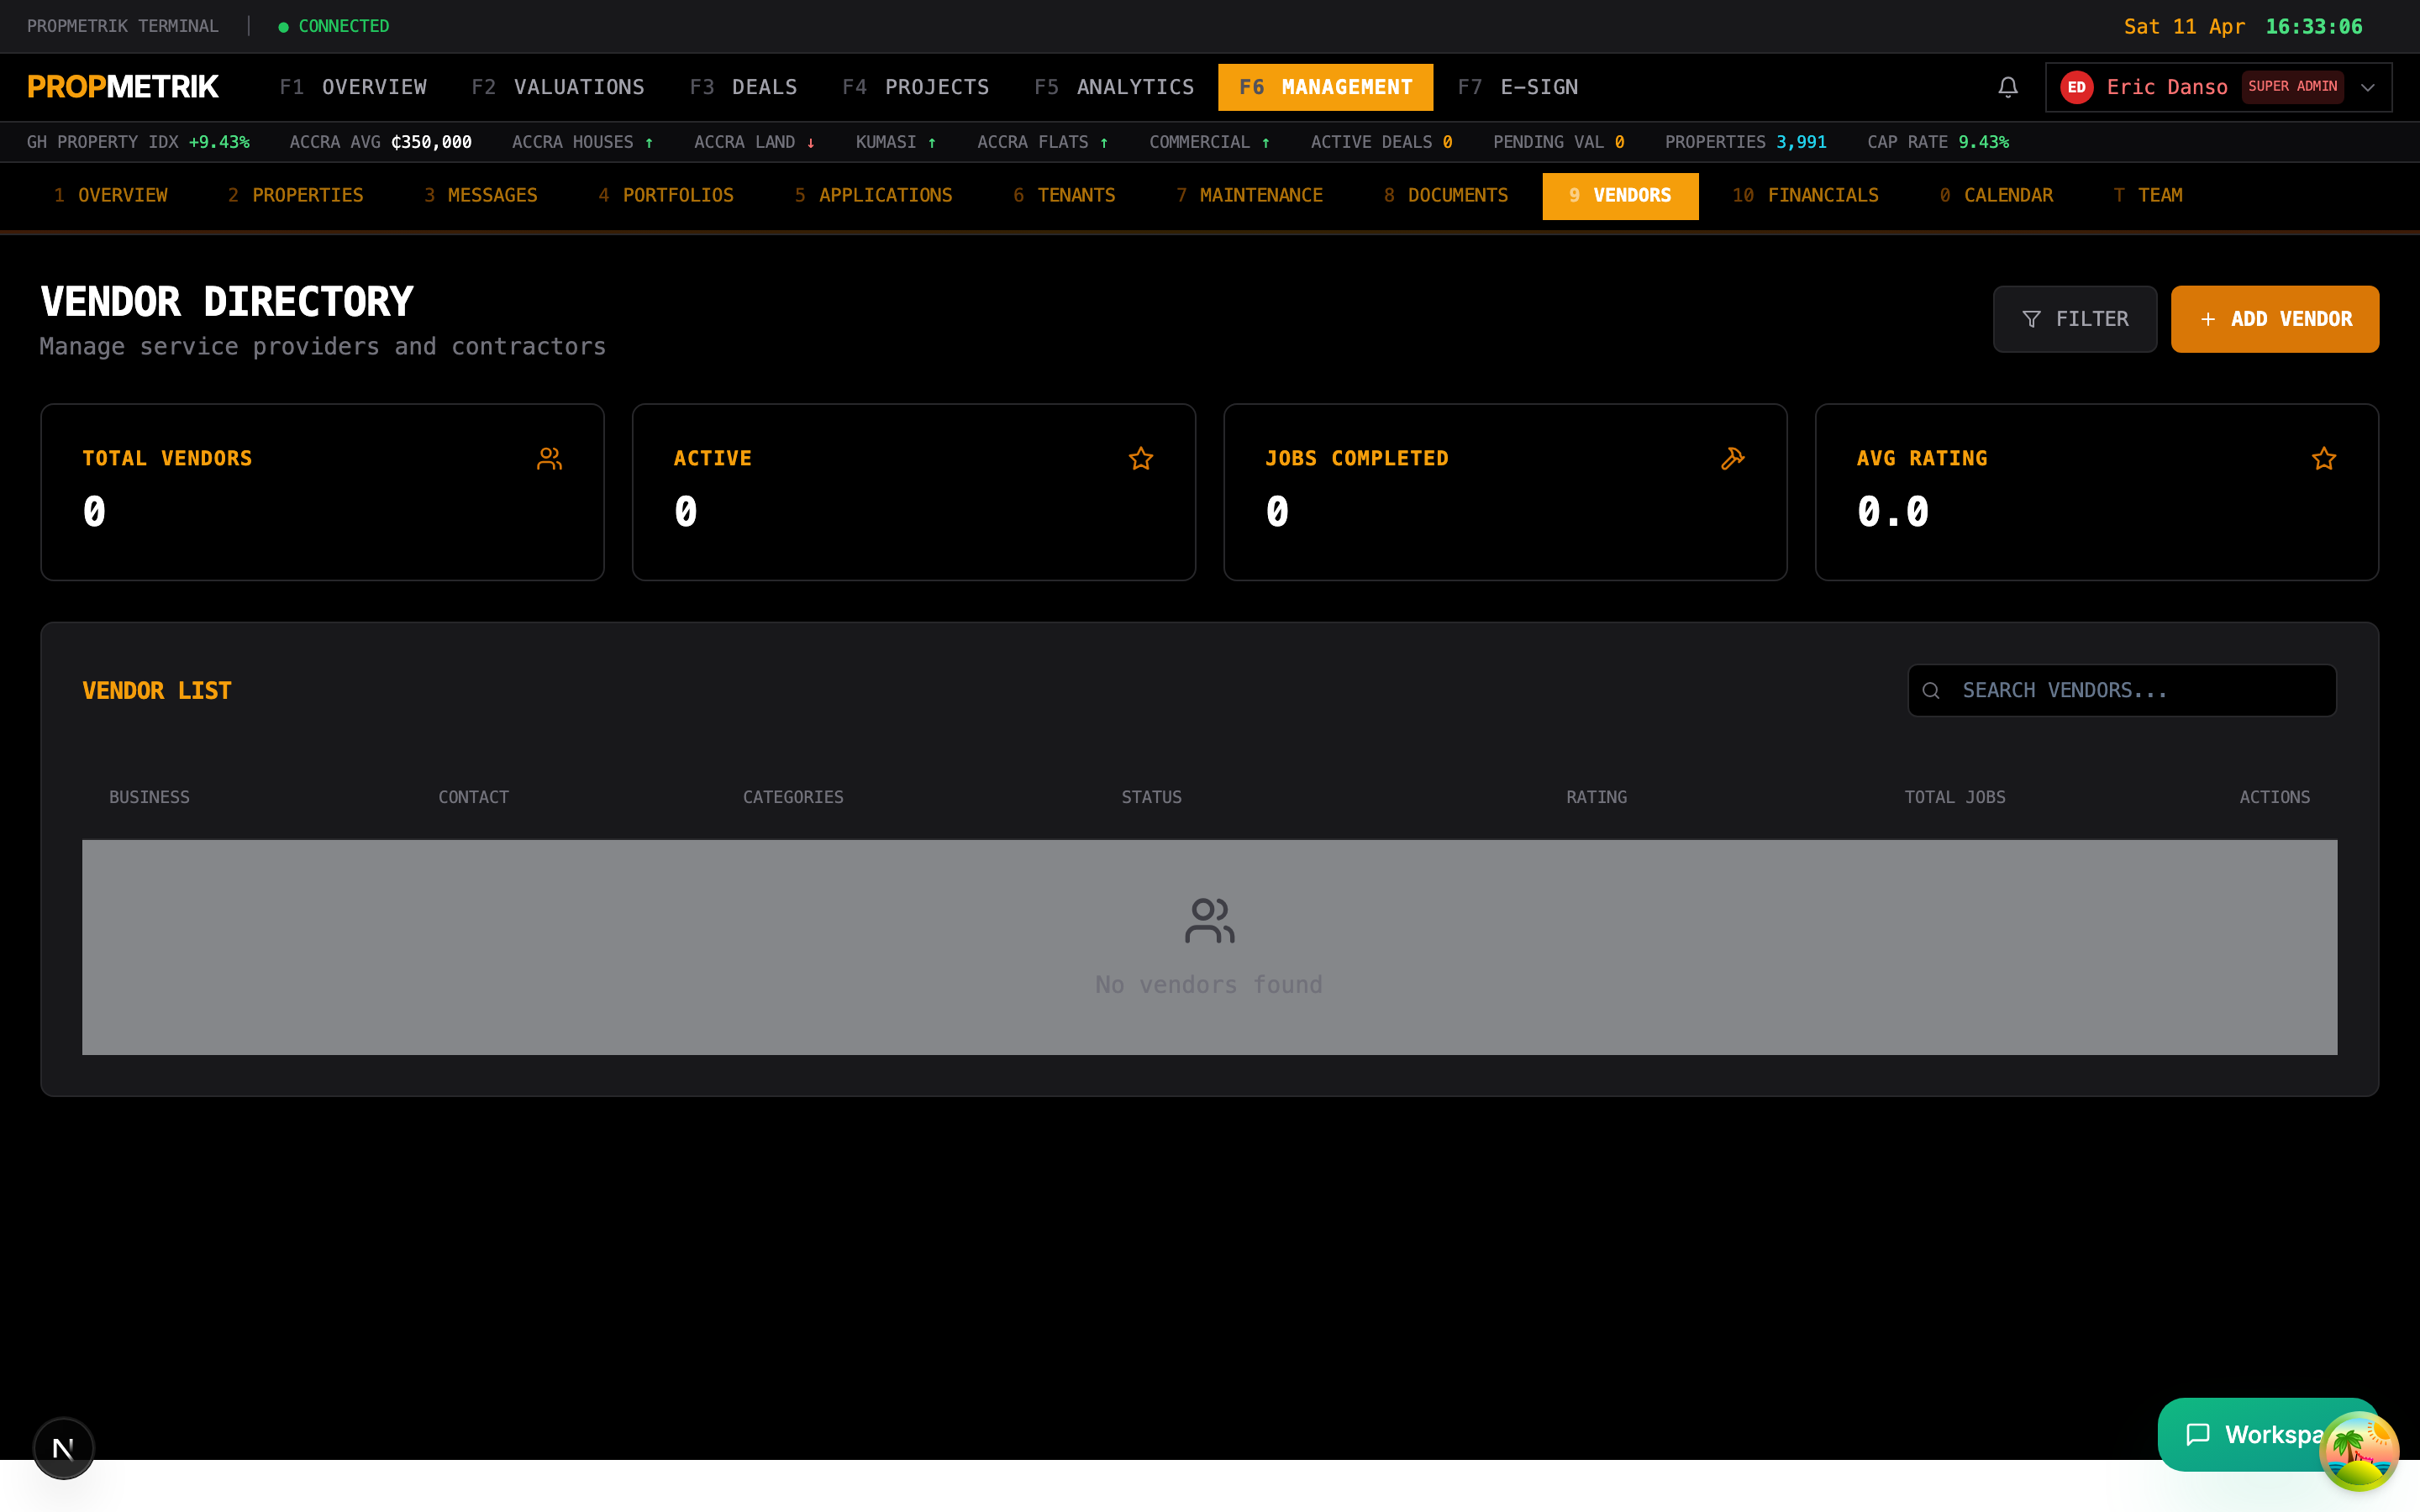Image resolution: width=2420 pixels, height=1512 pixels.
Task: Click the palm tree avatar icon
Action: pyautogui.click(x=2359, y=1451)
